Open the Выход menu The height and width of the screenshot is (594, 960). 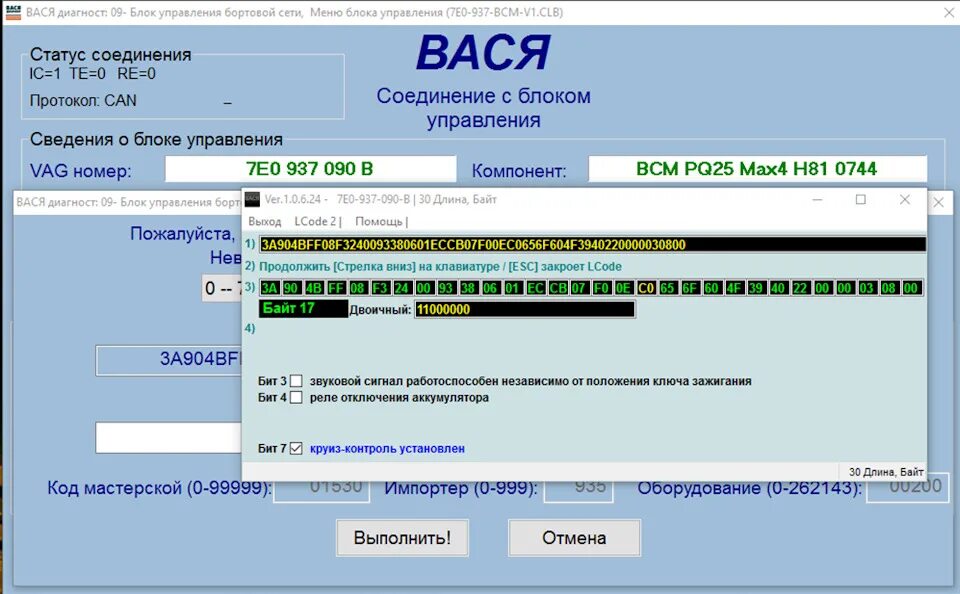(264, 221)
